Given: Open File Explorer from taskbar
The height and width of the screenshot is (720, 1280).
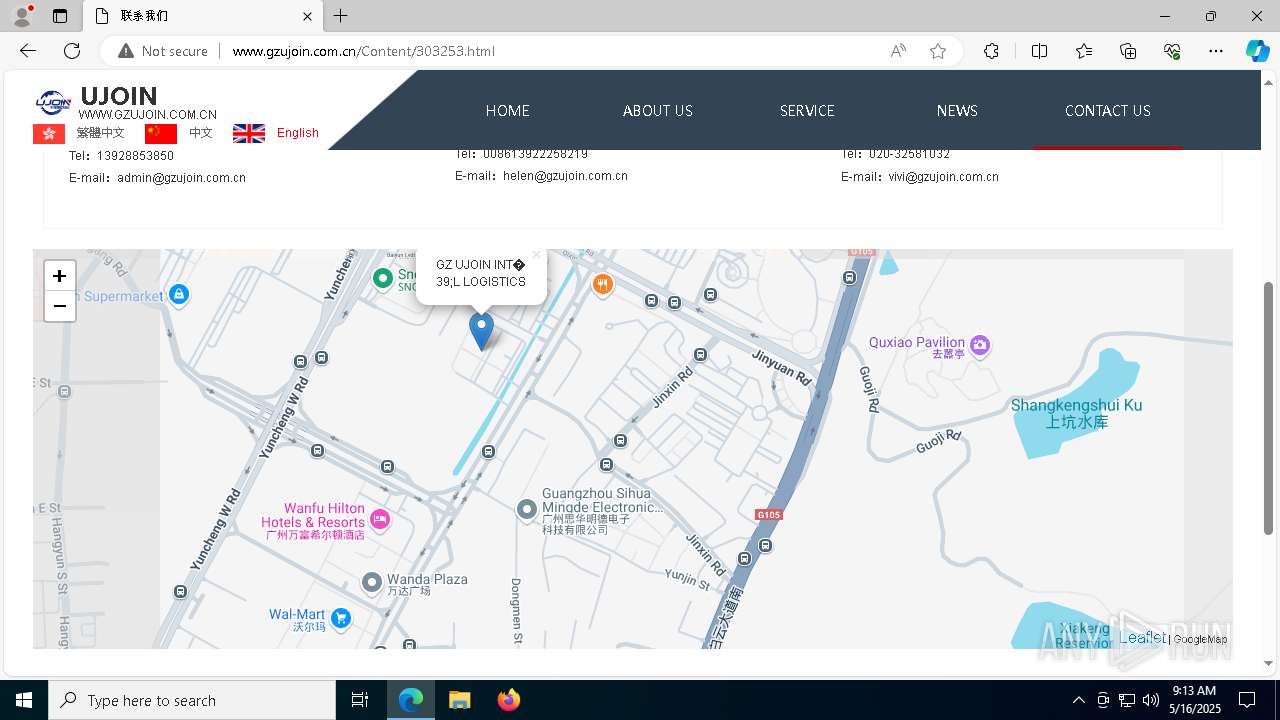Looking at the screenshot, I should pos(459,700).
